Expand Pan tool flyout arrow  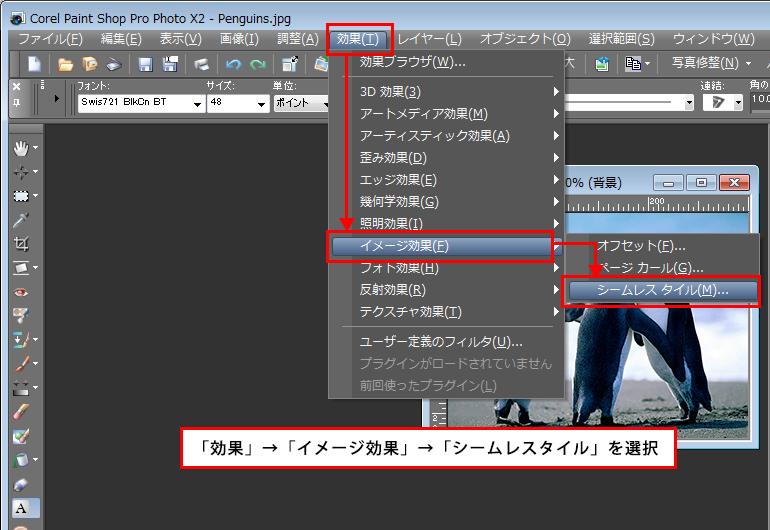[x=35, y=147]
